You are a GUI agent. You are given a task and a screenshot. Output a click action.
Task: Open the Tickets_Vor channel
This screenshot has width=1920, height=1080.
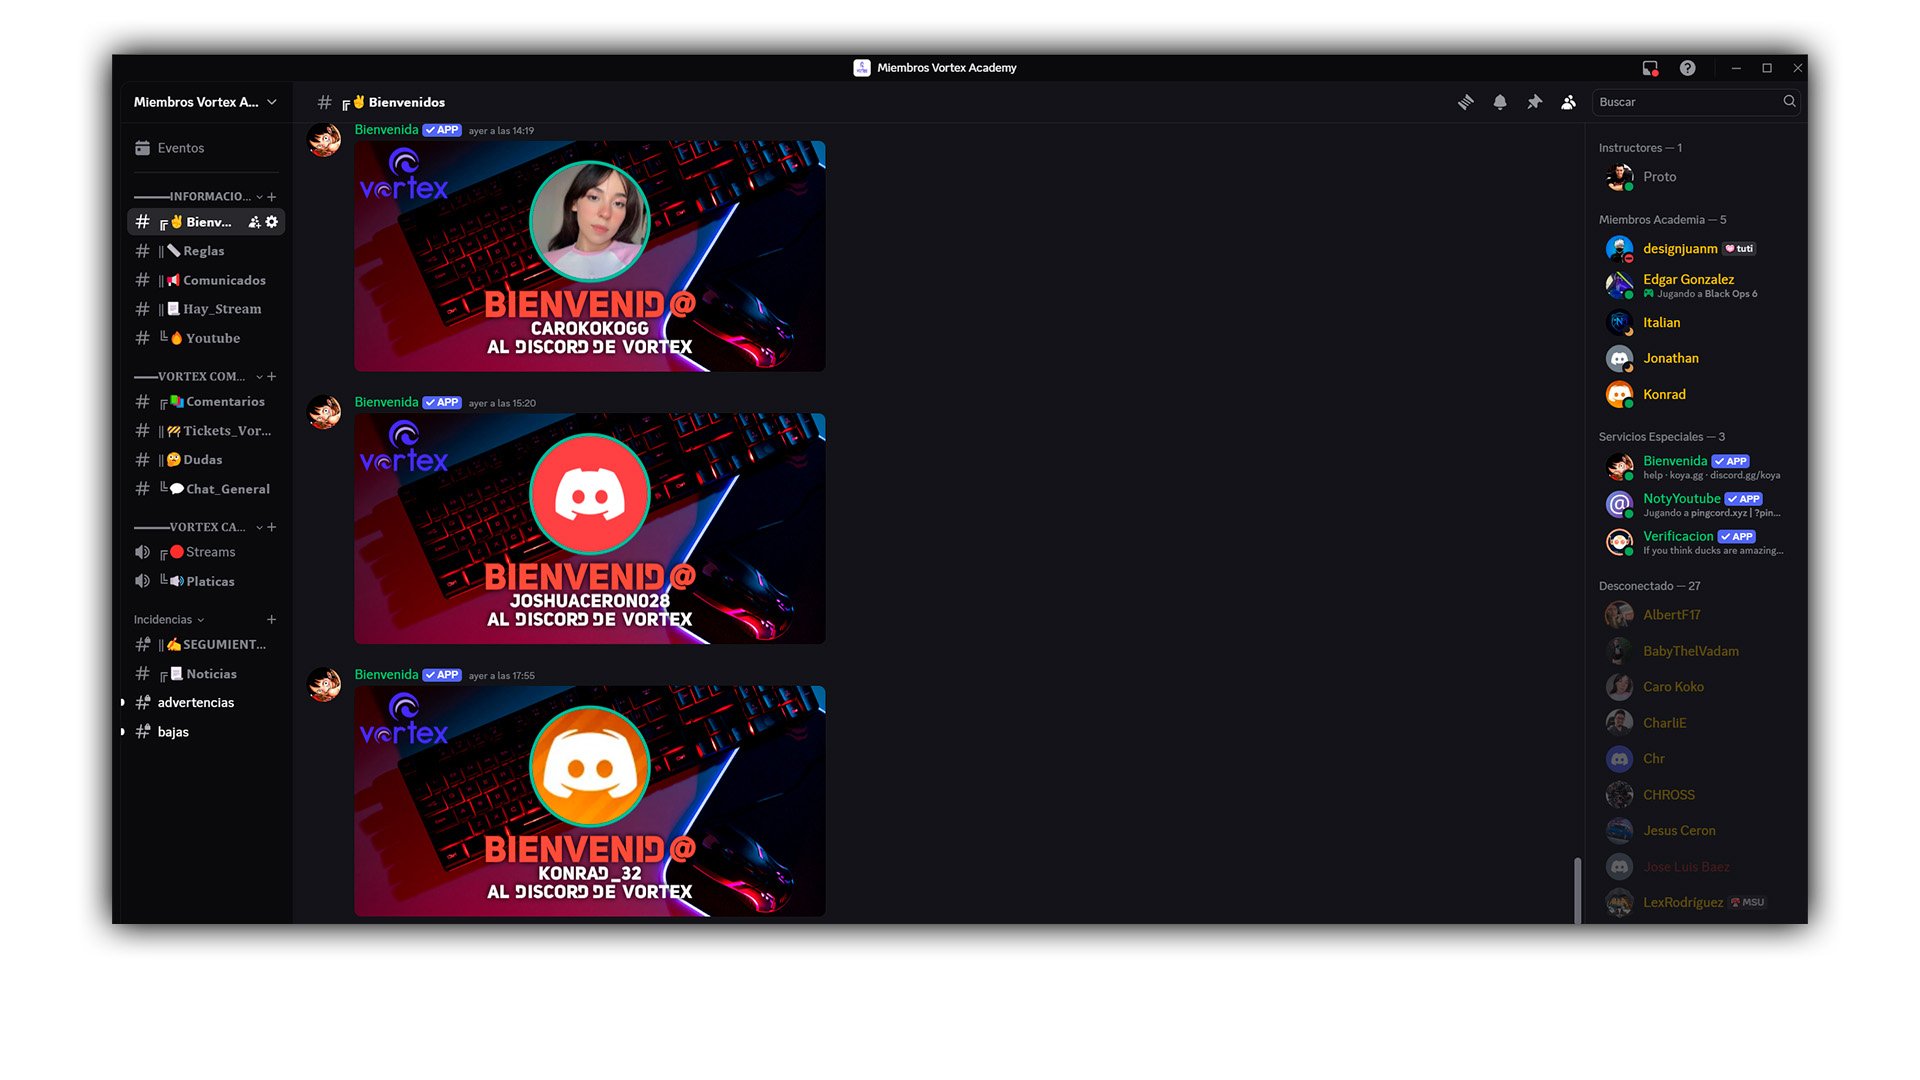point(206,431)
